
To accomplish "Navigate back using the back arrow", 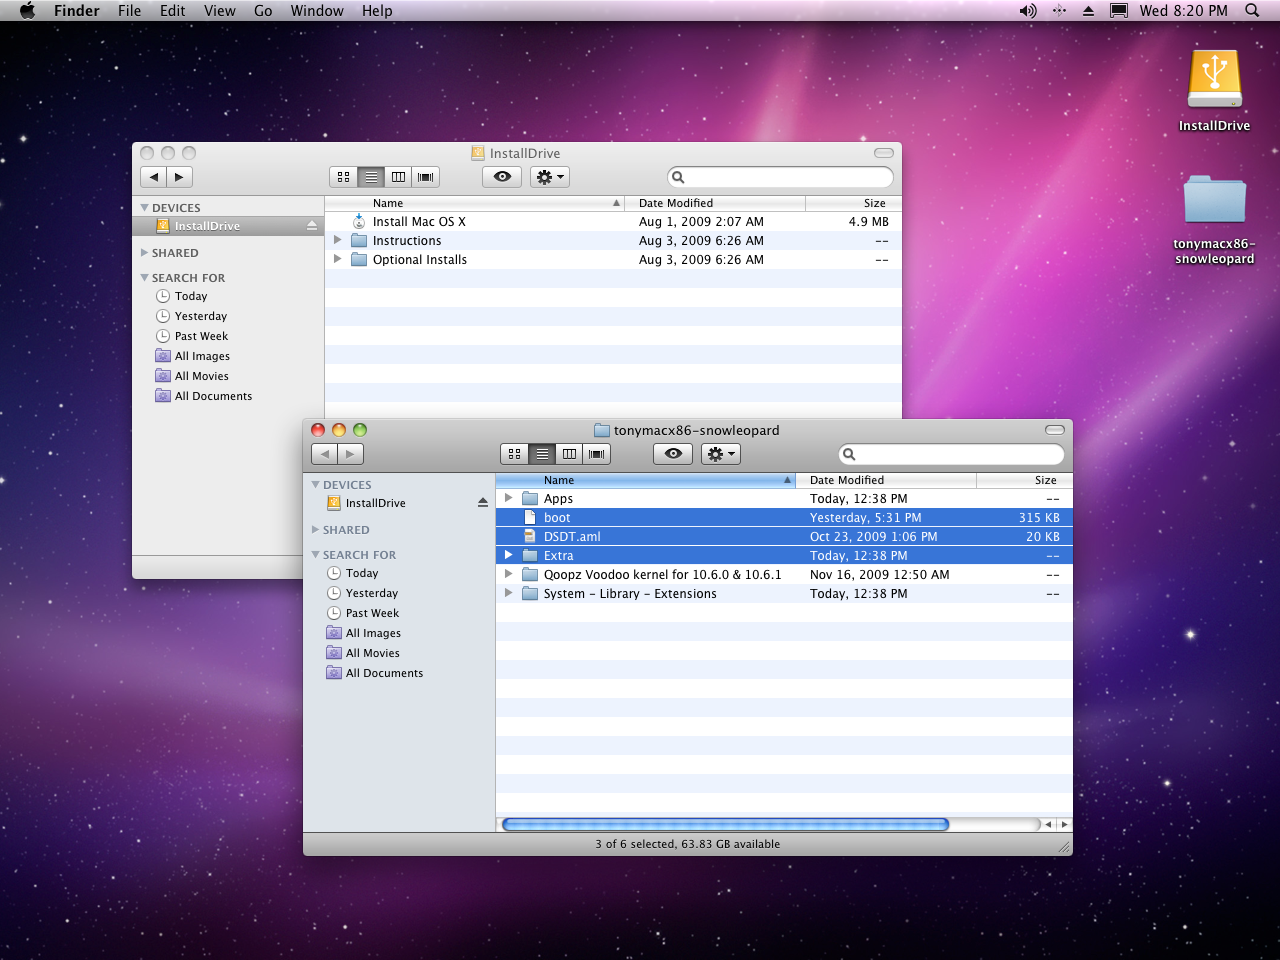I will [325, 453].
